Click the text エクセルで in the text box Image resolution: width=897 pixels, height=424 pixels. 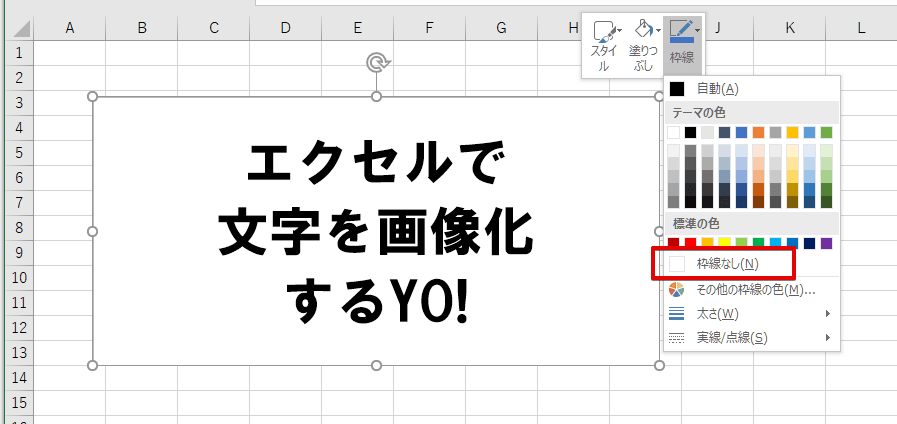pos(376,163)
